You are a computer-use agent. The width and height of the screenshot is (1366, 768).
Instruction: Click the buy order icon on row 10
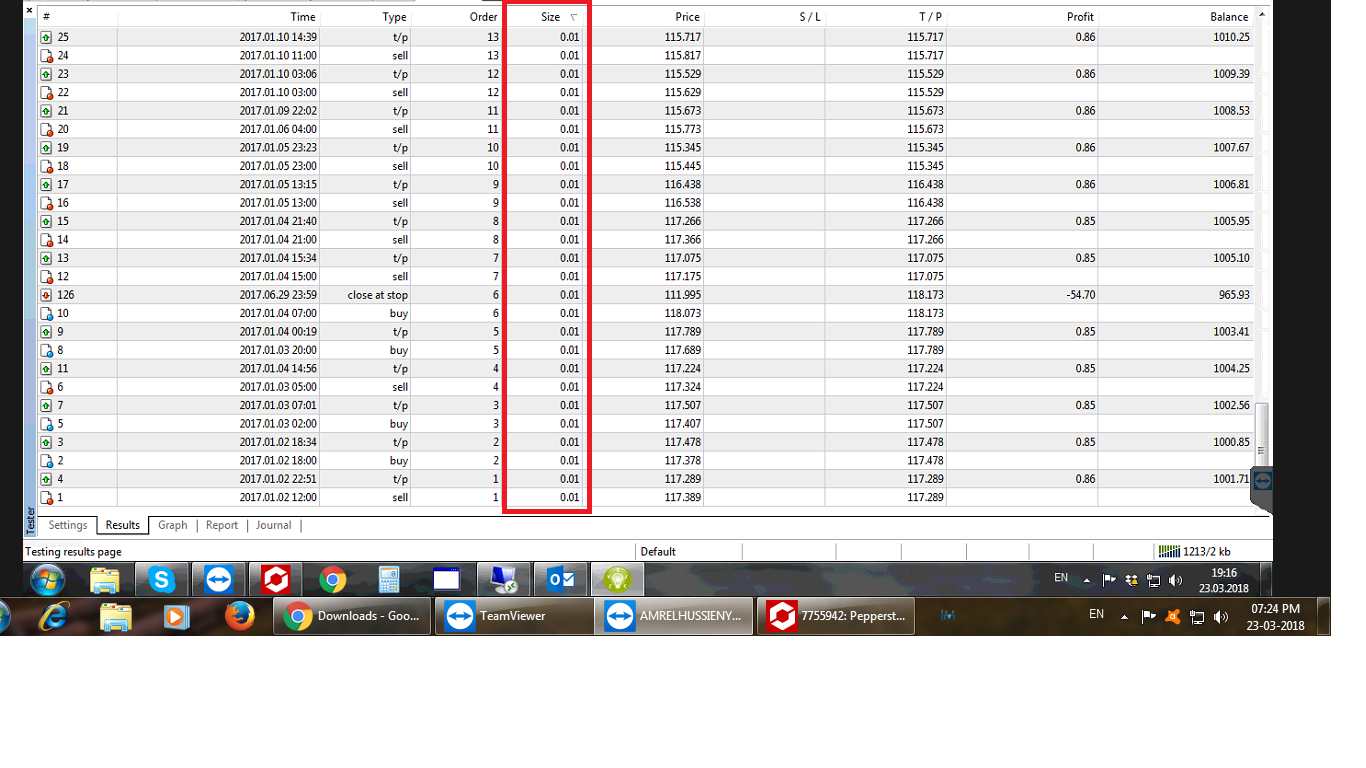tap(46, 314)
